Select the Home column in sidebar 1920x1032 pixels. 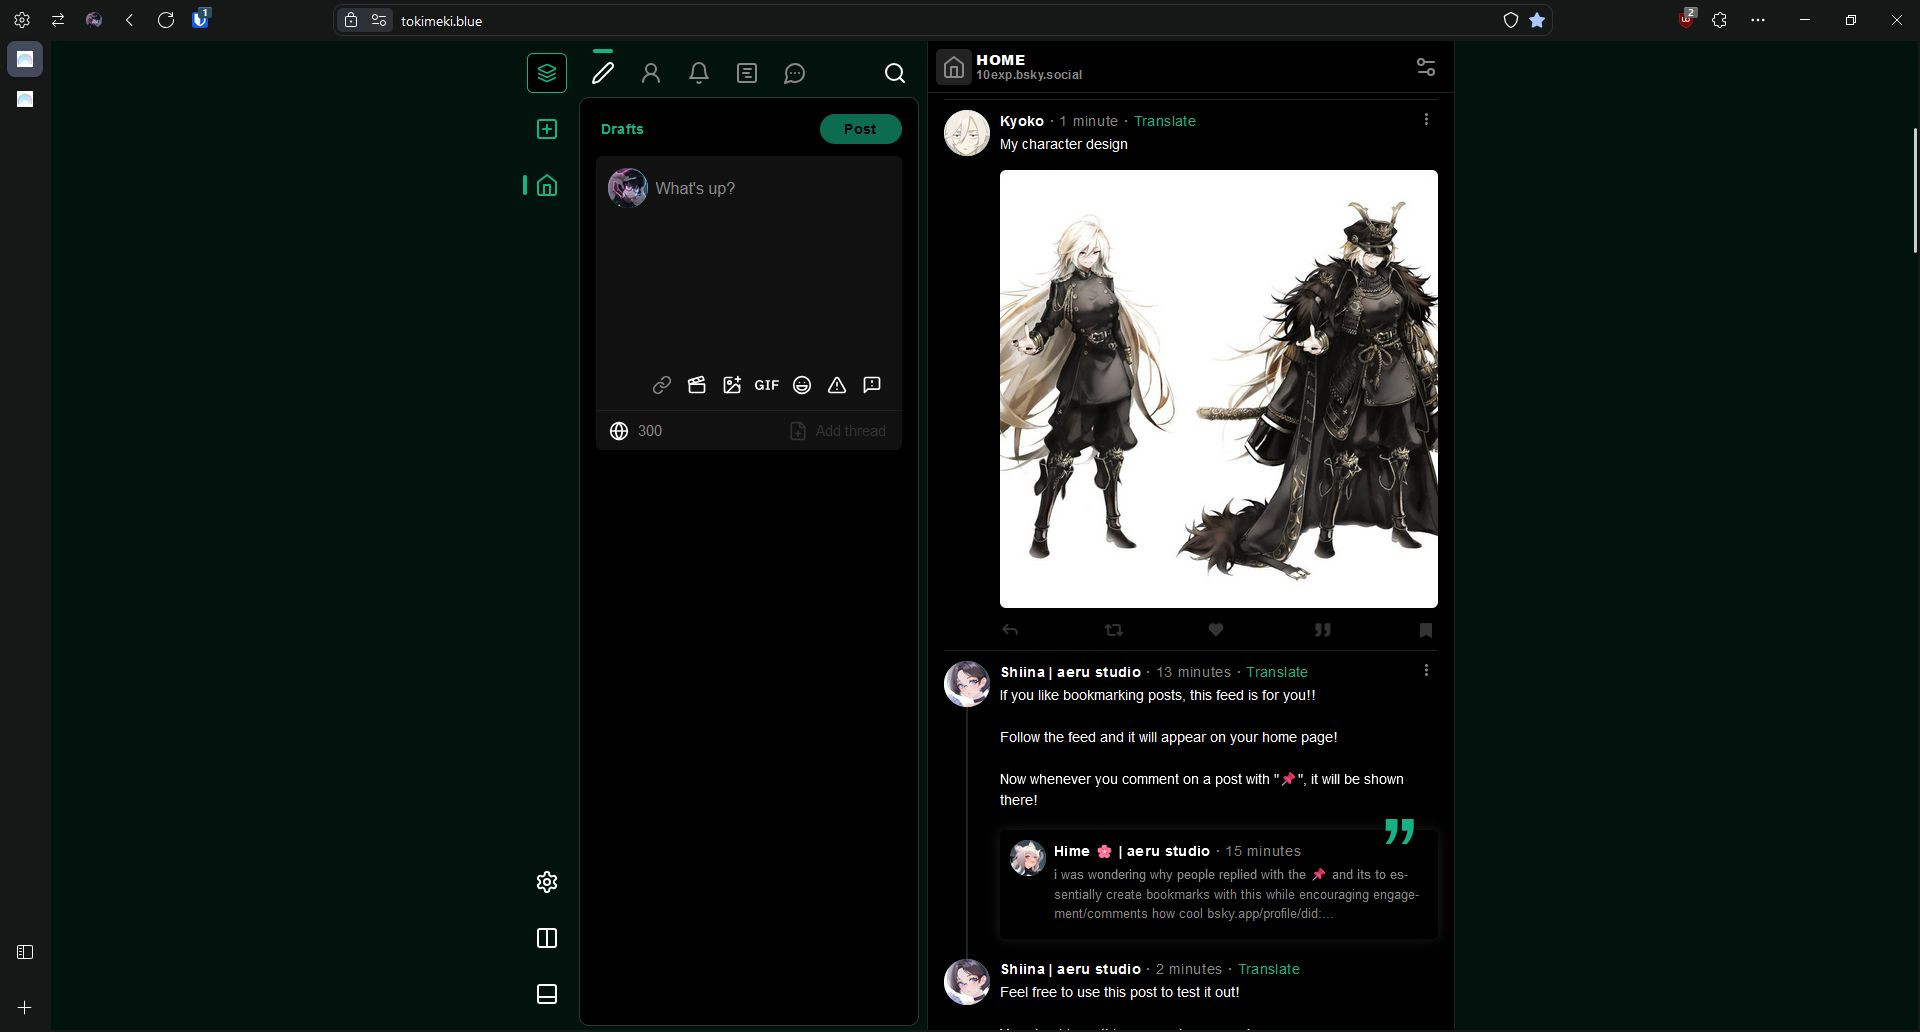click(x=547, y=186)
